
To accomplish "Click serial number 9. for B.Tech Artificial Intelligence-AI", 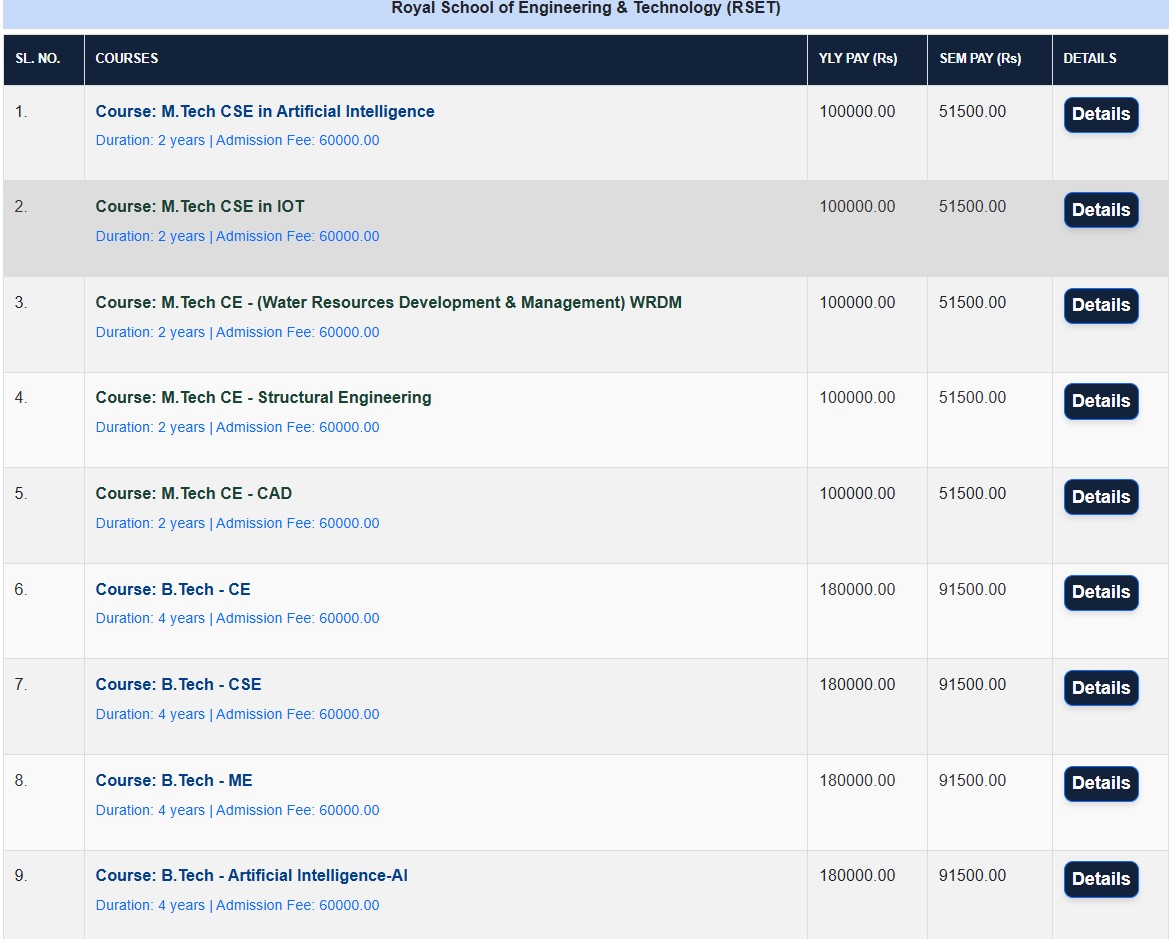I will [x=21, y=876].
